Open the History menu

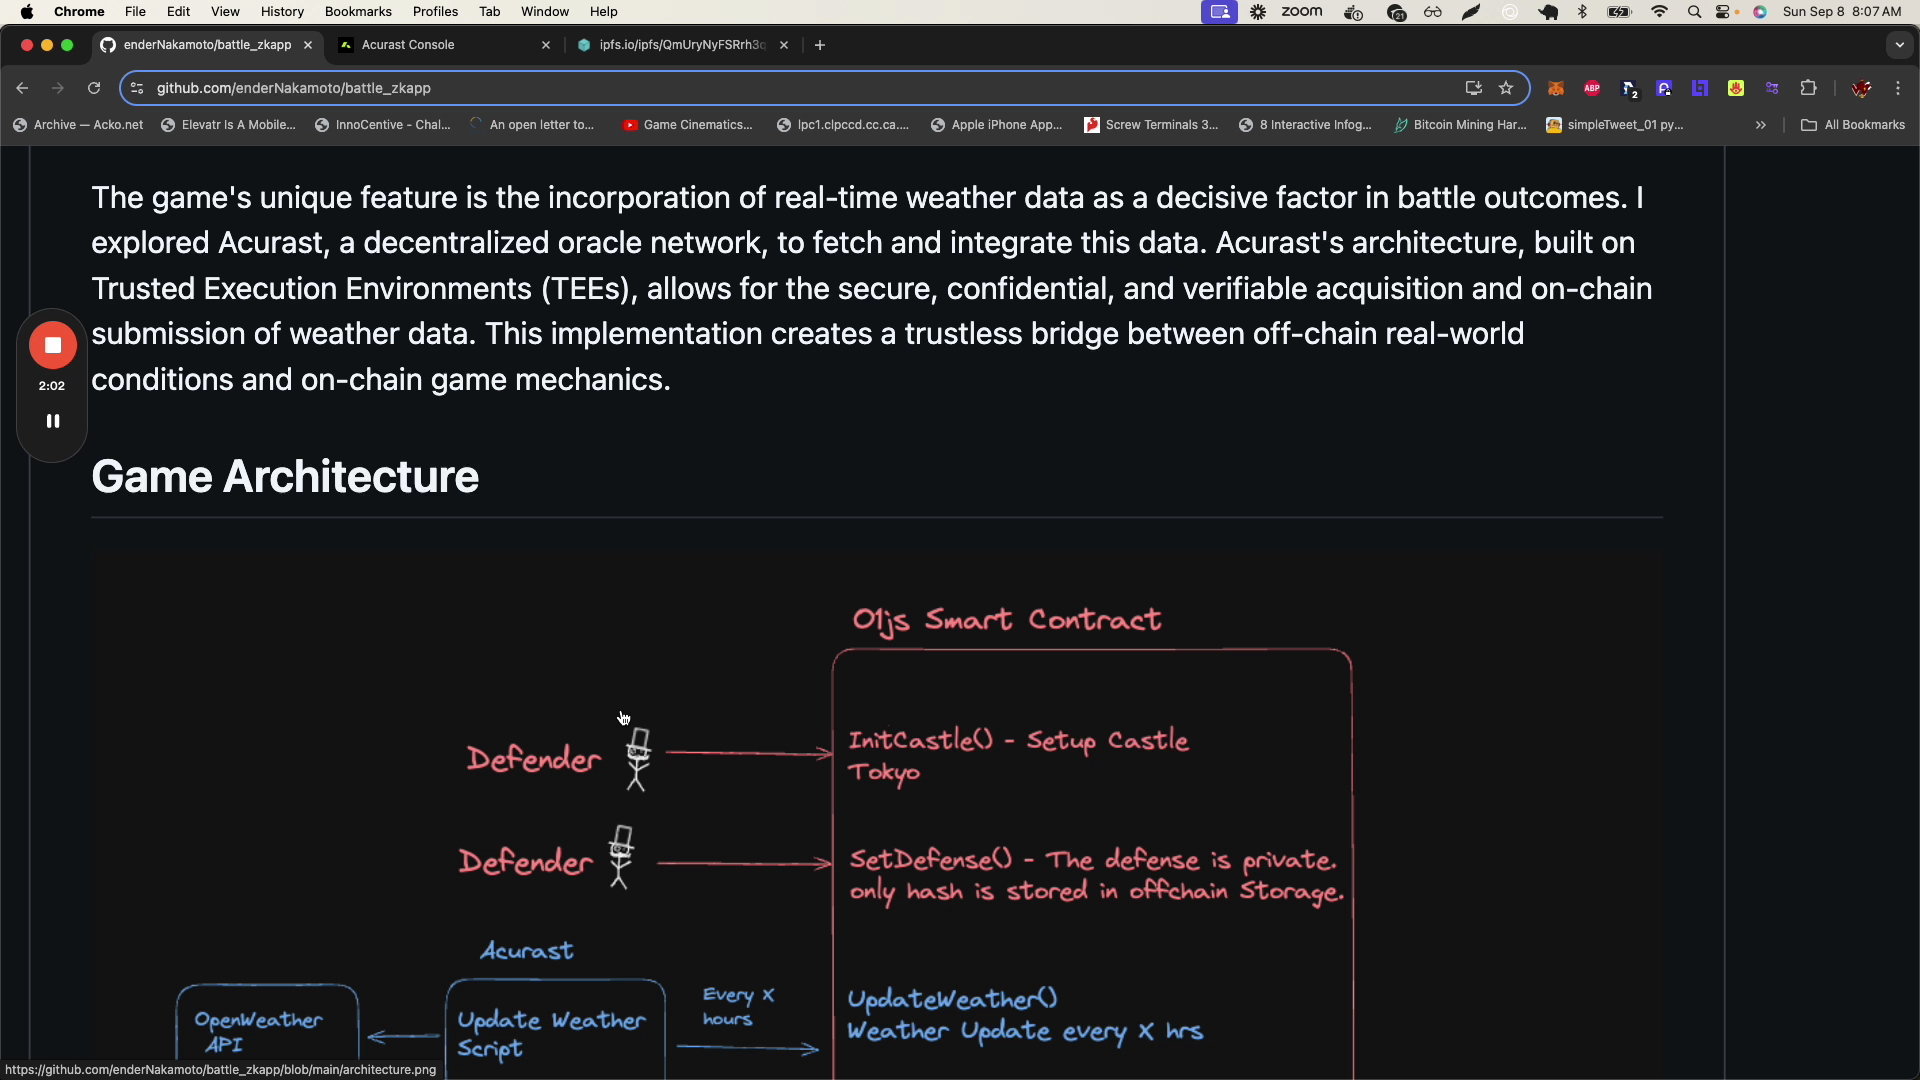tap(282, 11)
